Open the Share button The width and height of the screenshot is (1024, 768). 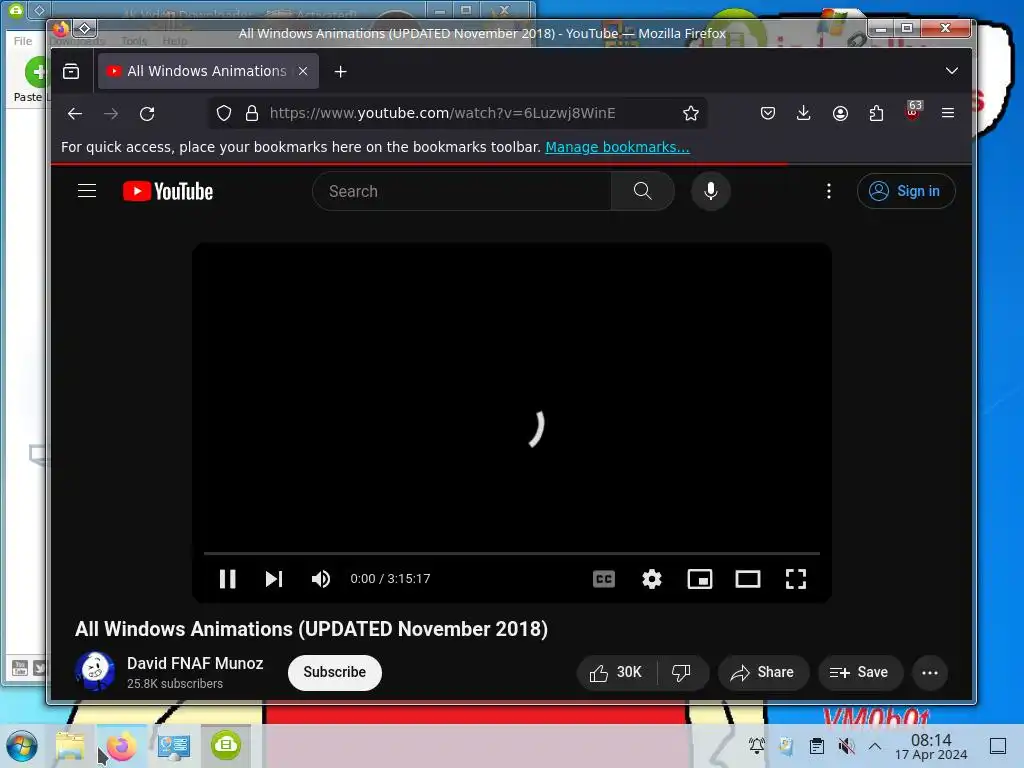763,673
